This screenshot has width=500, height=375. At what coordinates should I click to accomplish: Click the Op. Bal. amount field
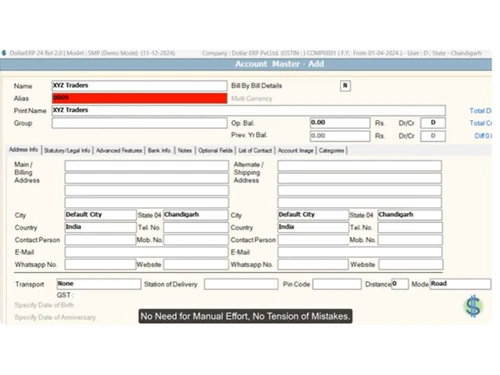340,123
